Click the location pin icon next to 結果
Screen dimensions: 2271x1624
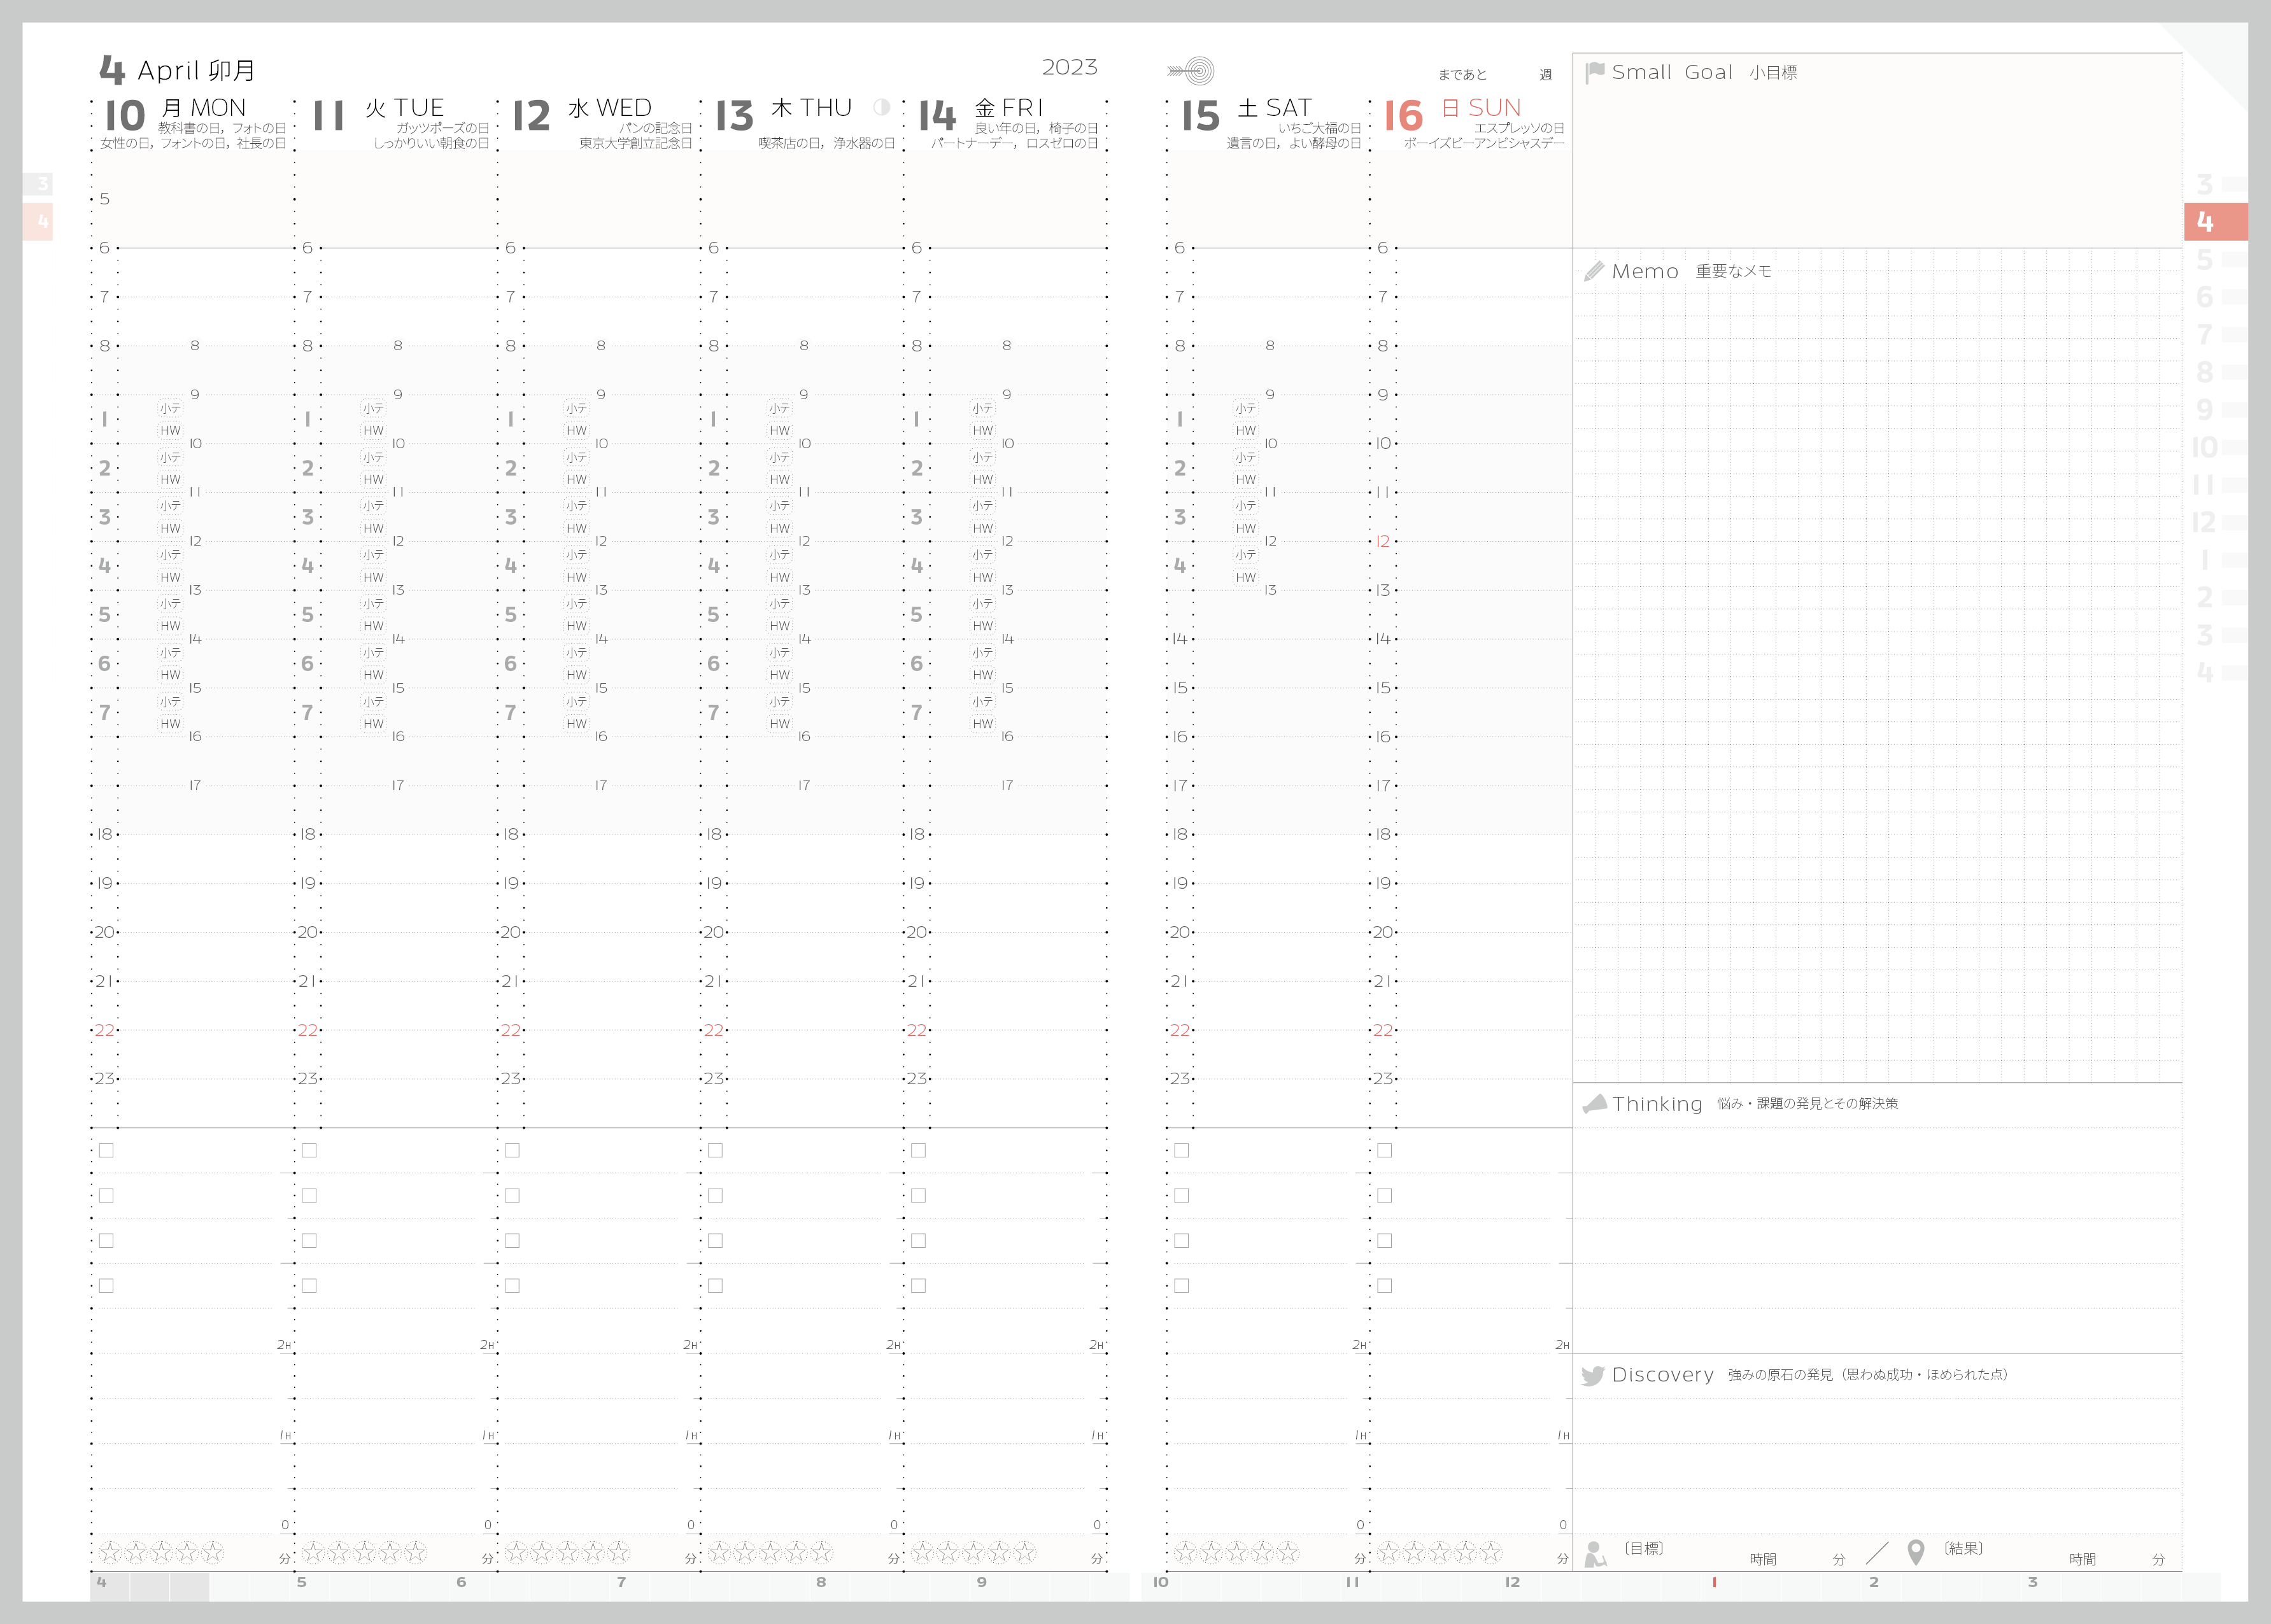point(1915,1552)
